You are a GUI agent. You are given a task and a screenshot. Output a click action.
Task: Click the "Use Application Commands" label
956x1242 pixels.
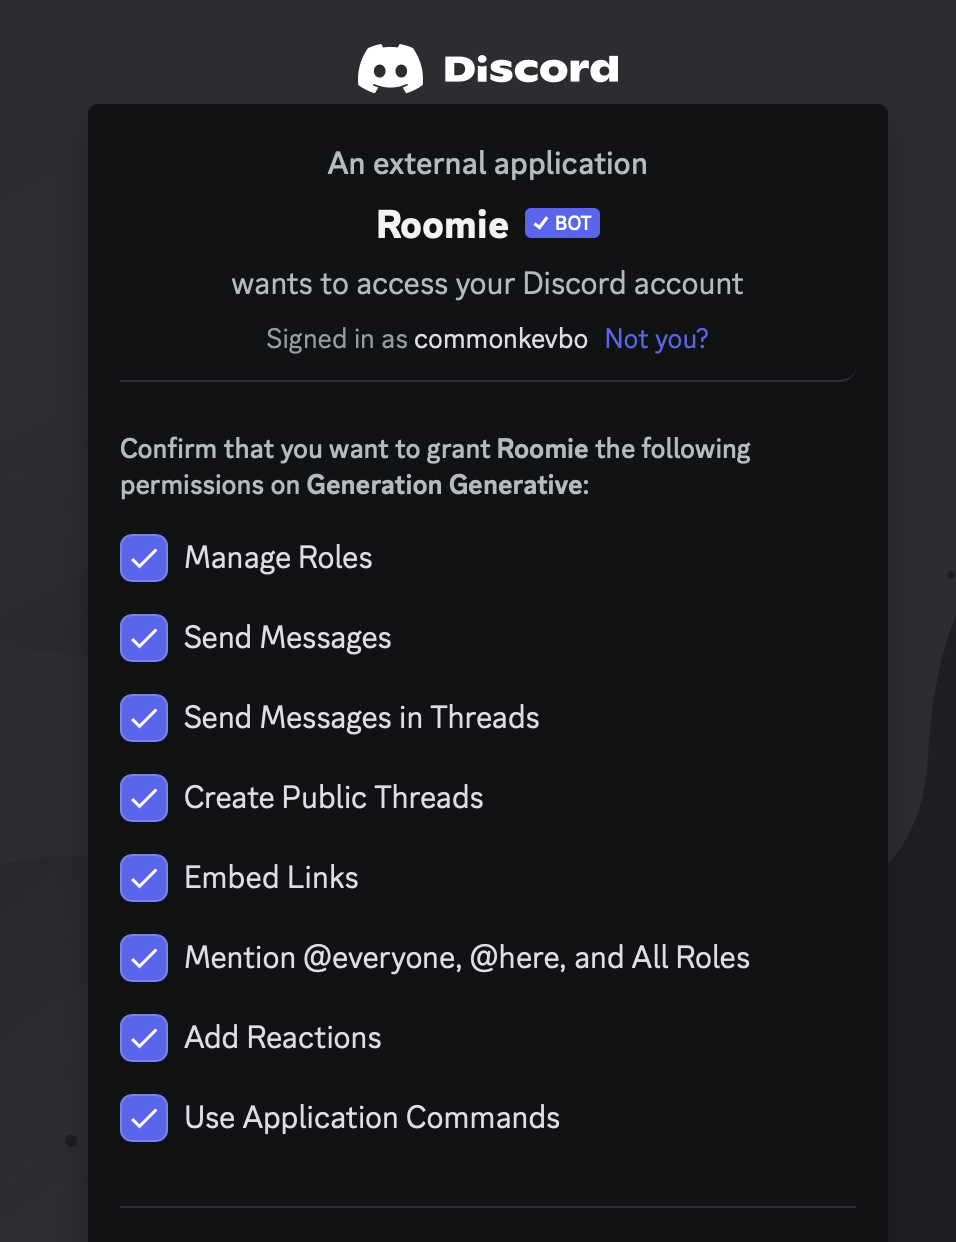pyautogui.click(x=372, y=1118)
